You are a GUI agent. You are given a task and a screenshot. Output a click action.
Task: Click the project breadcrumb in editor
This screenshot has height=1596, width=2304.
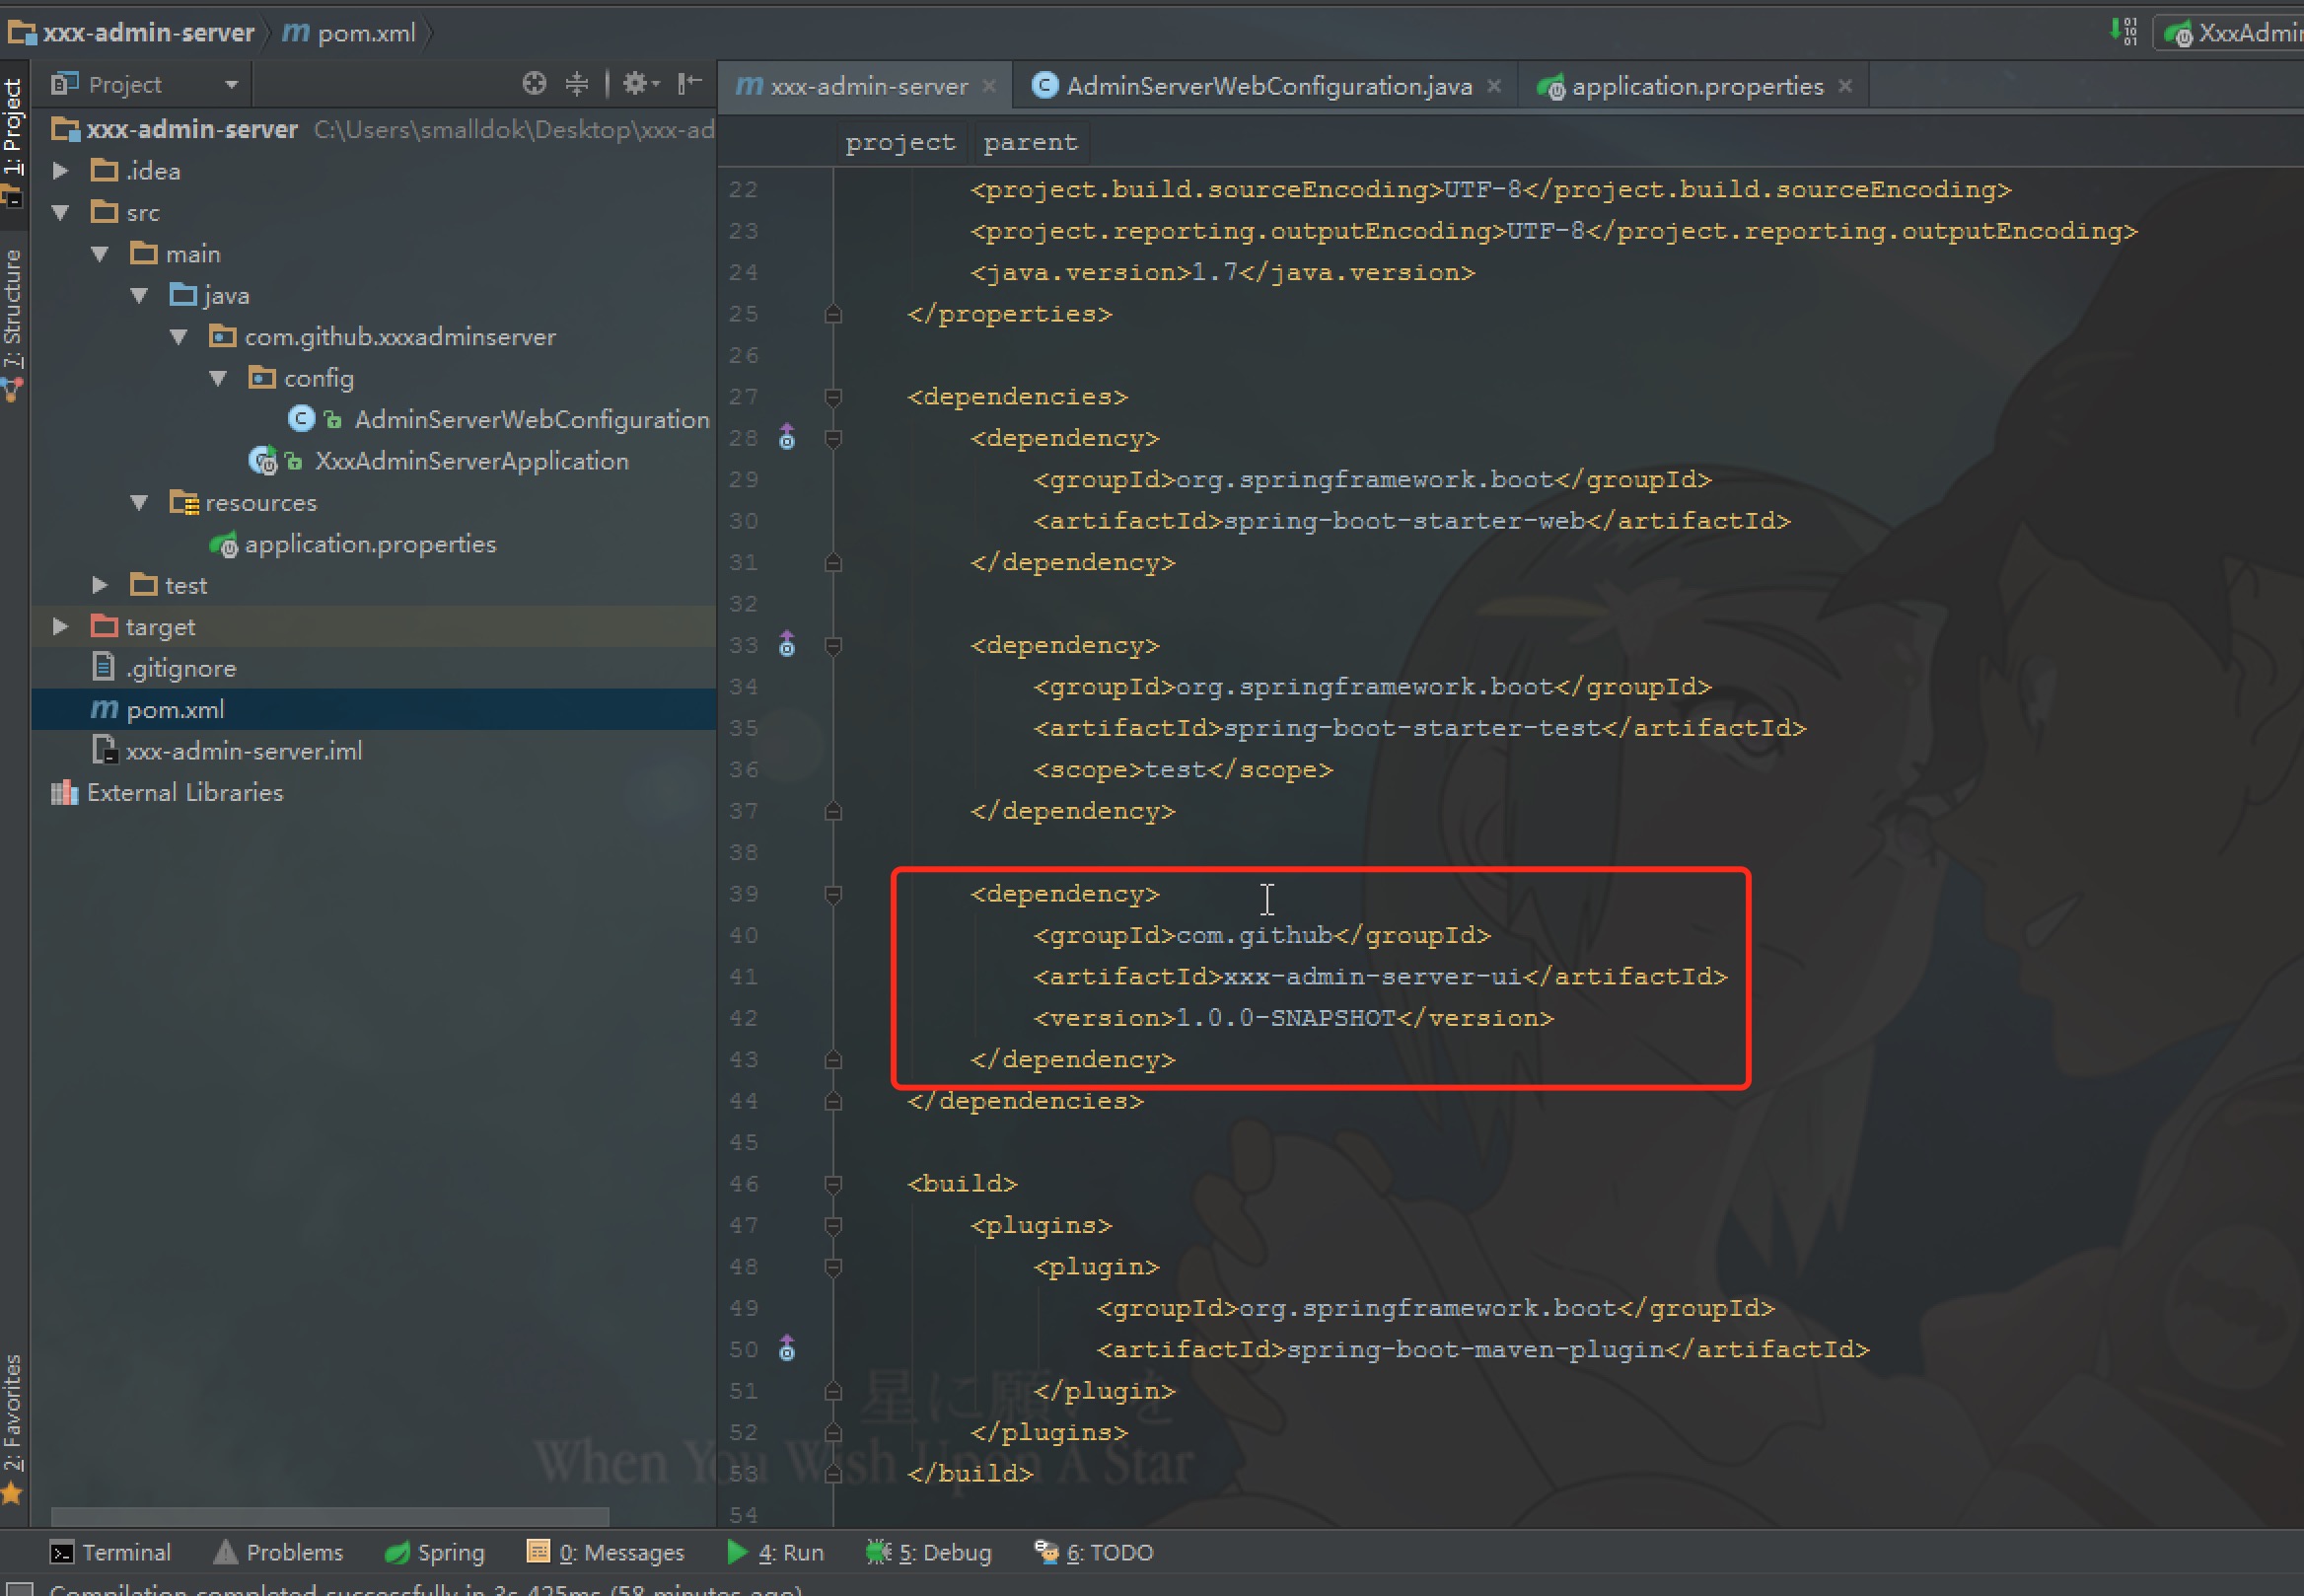click(900, 142)
